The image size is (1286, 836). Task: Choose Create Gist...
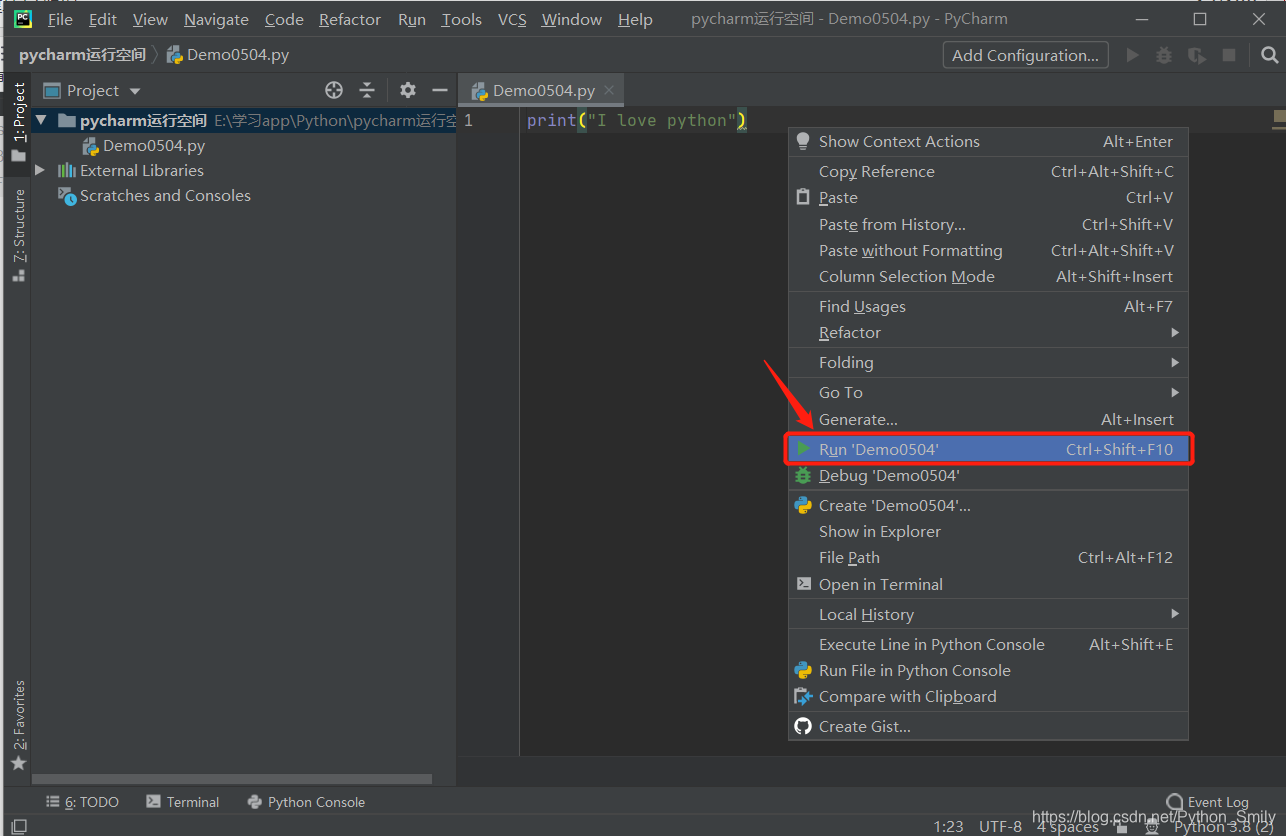point(988,726)
